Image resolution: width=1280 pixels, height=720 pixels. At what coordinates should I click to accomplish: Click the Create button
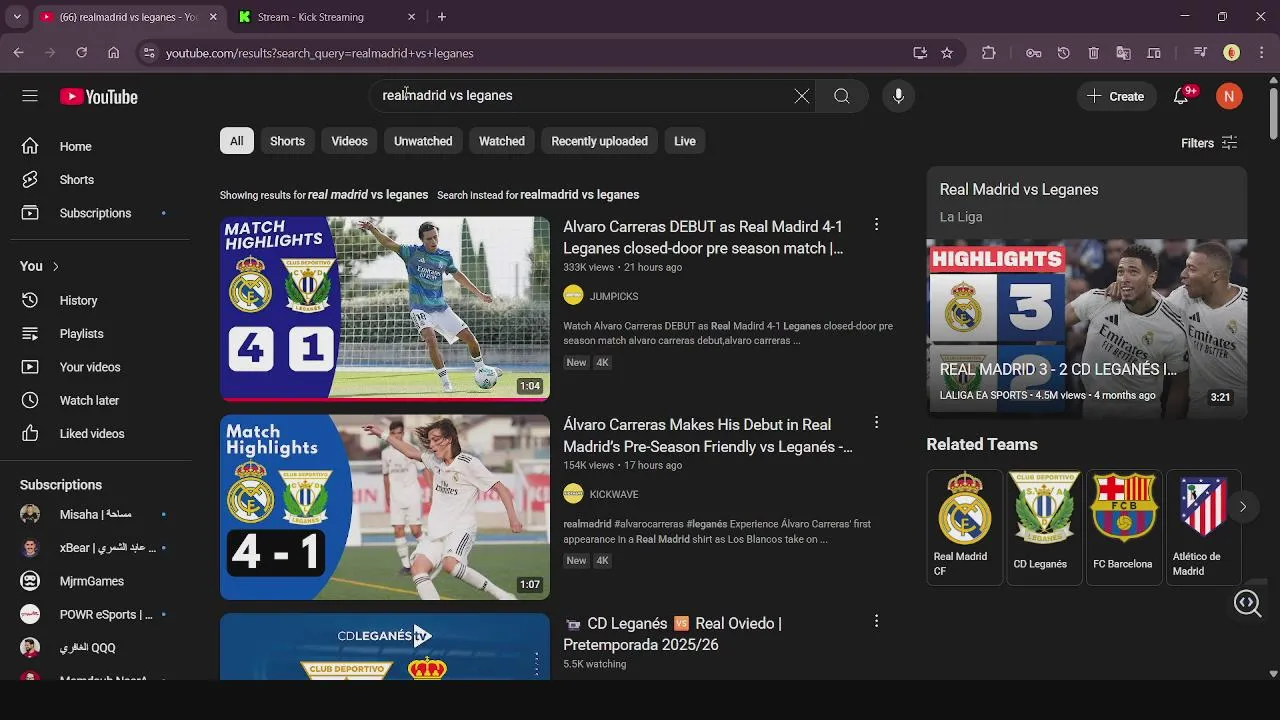(x=1116, y=96)
